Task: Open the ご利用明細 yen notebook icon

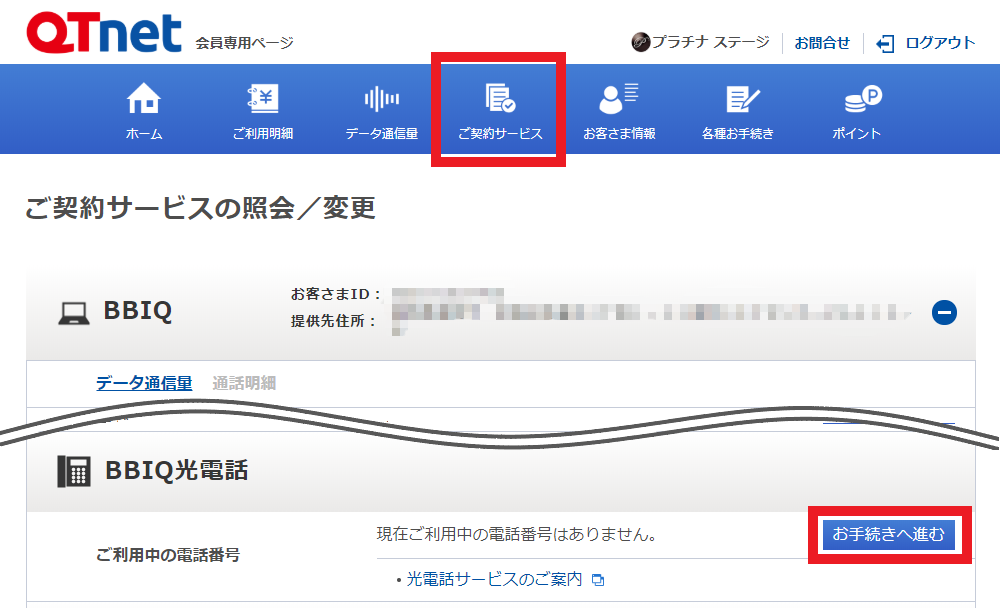Action: 263,98
